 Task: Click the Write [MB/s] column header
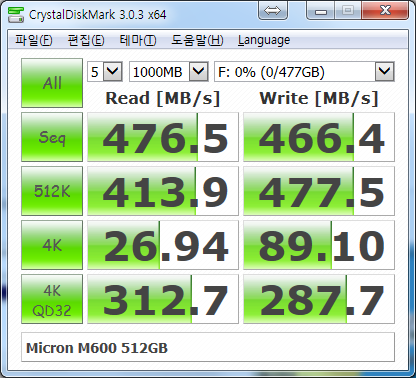point(319,98)
